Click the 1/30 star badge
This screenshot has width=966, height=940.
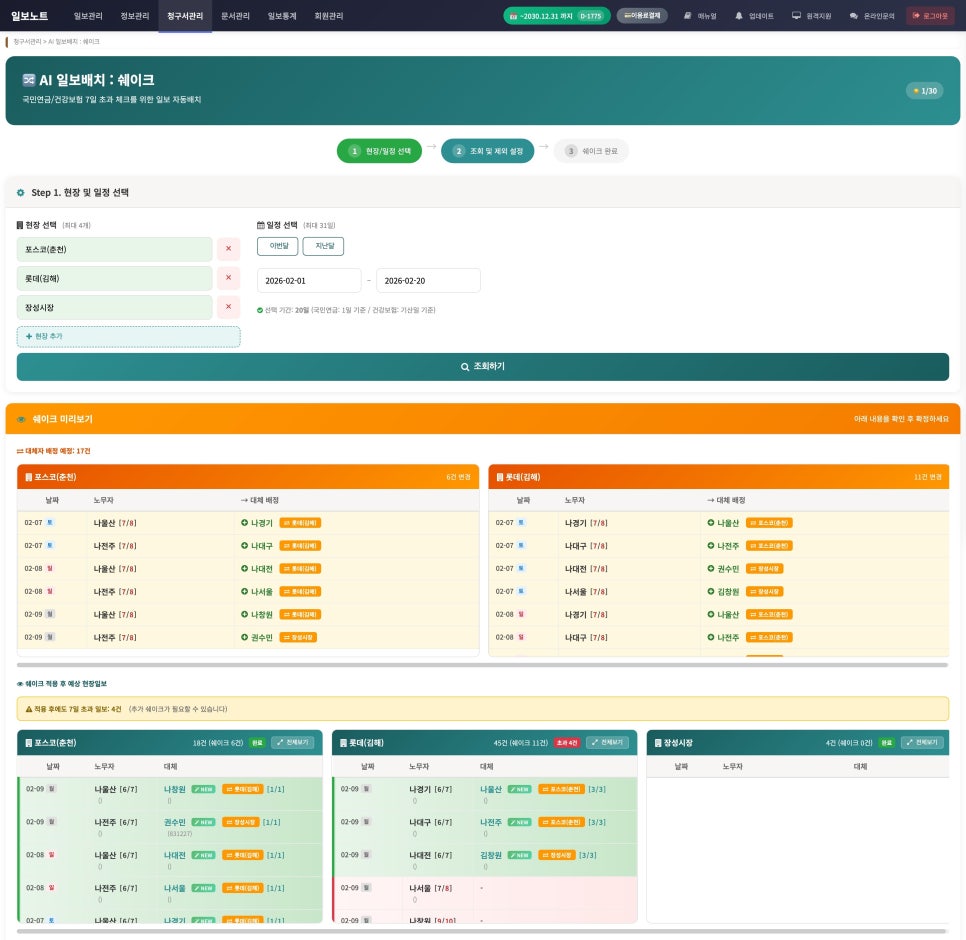924,91
